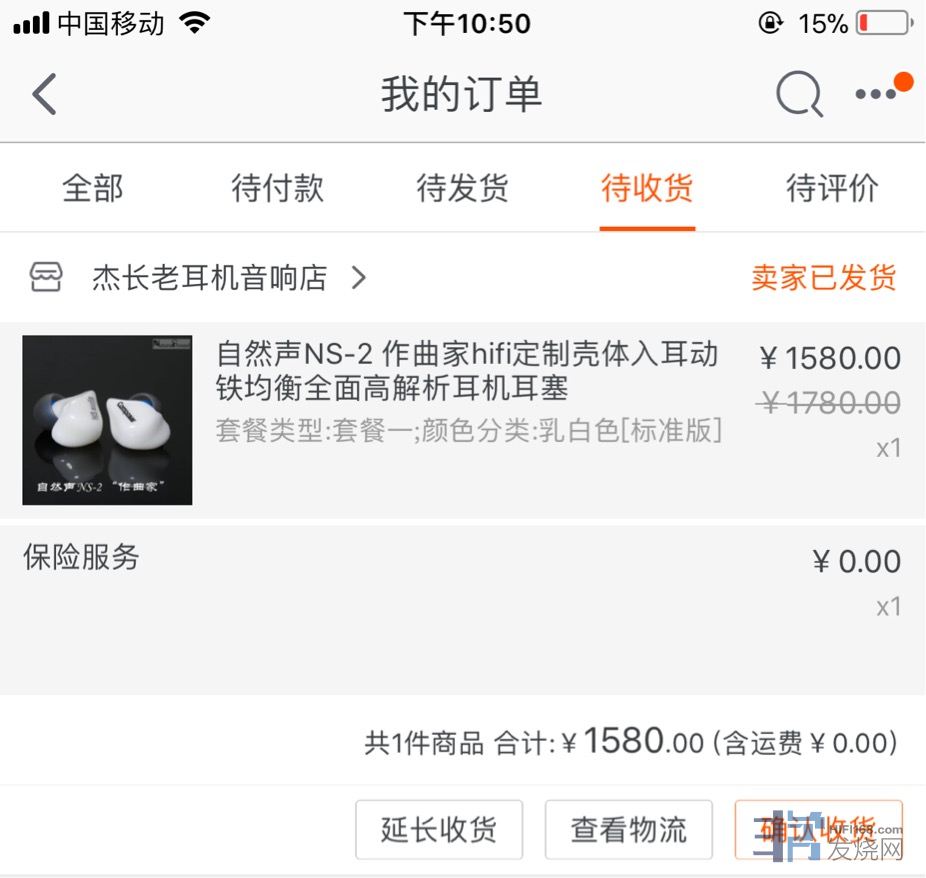Open the three-dot more menu

(x=876, y=94)
